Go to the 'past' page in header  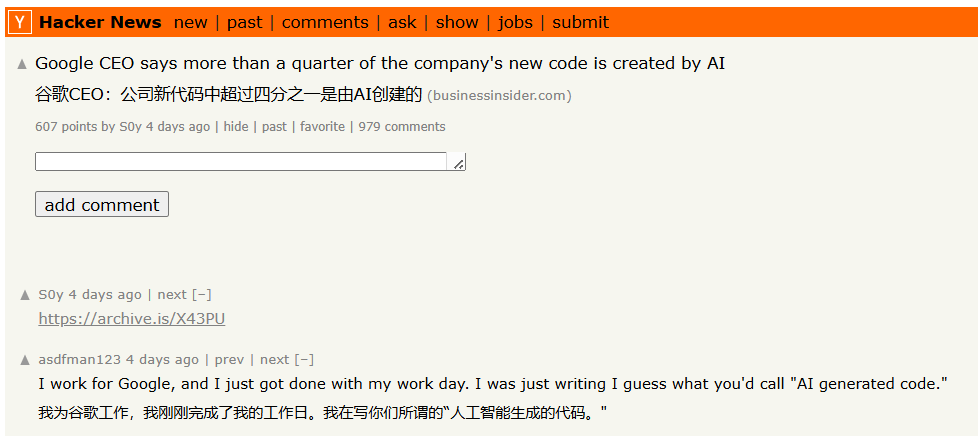(244, 22)
